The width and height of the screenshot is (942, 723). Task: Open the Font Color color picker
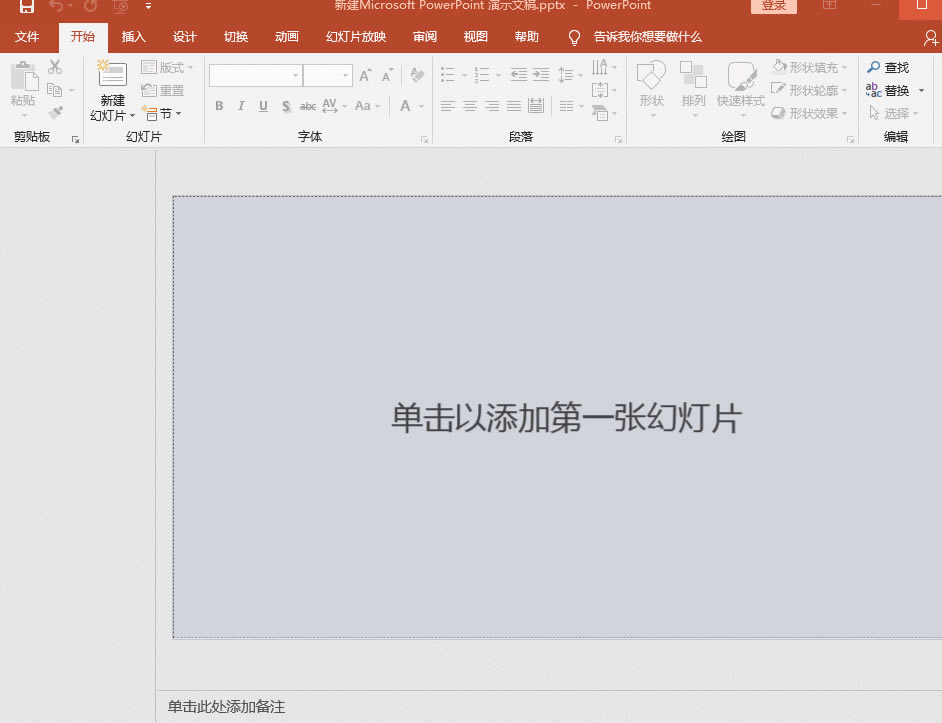(404, 106)
